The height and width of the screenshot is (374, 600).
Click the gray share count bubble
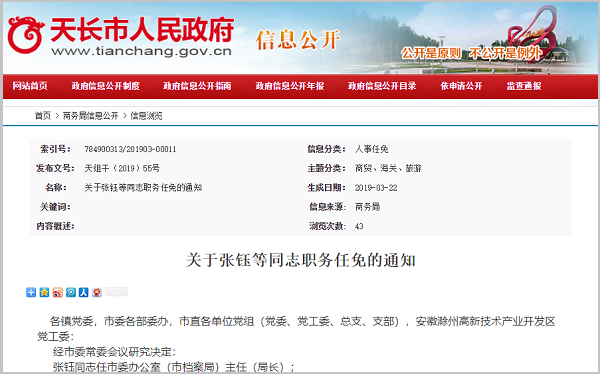(x=116, y=291)
